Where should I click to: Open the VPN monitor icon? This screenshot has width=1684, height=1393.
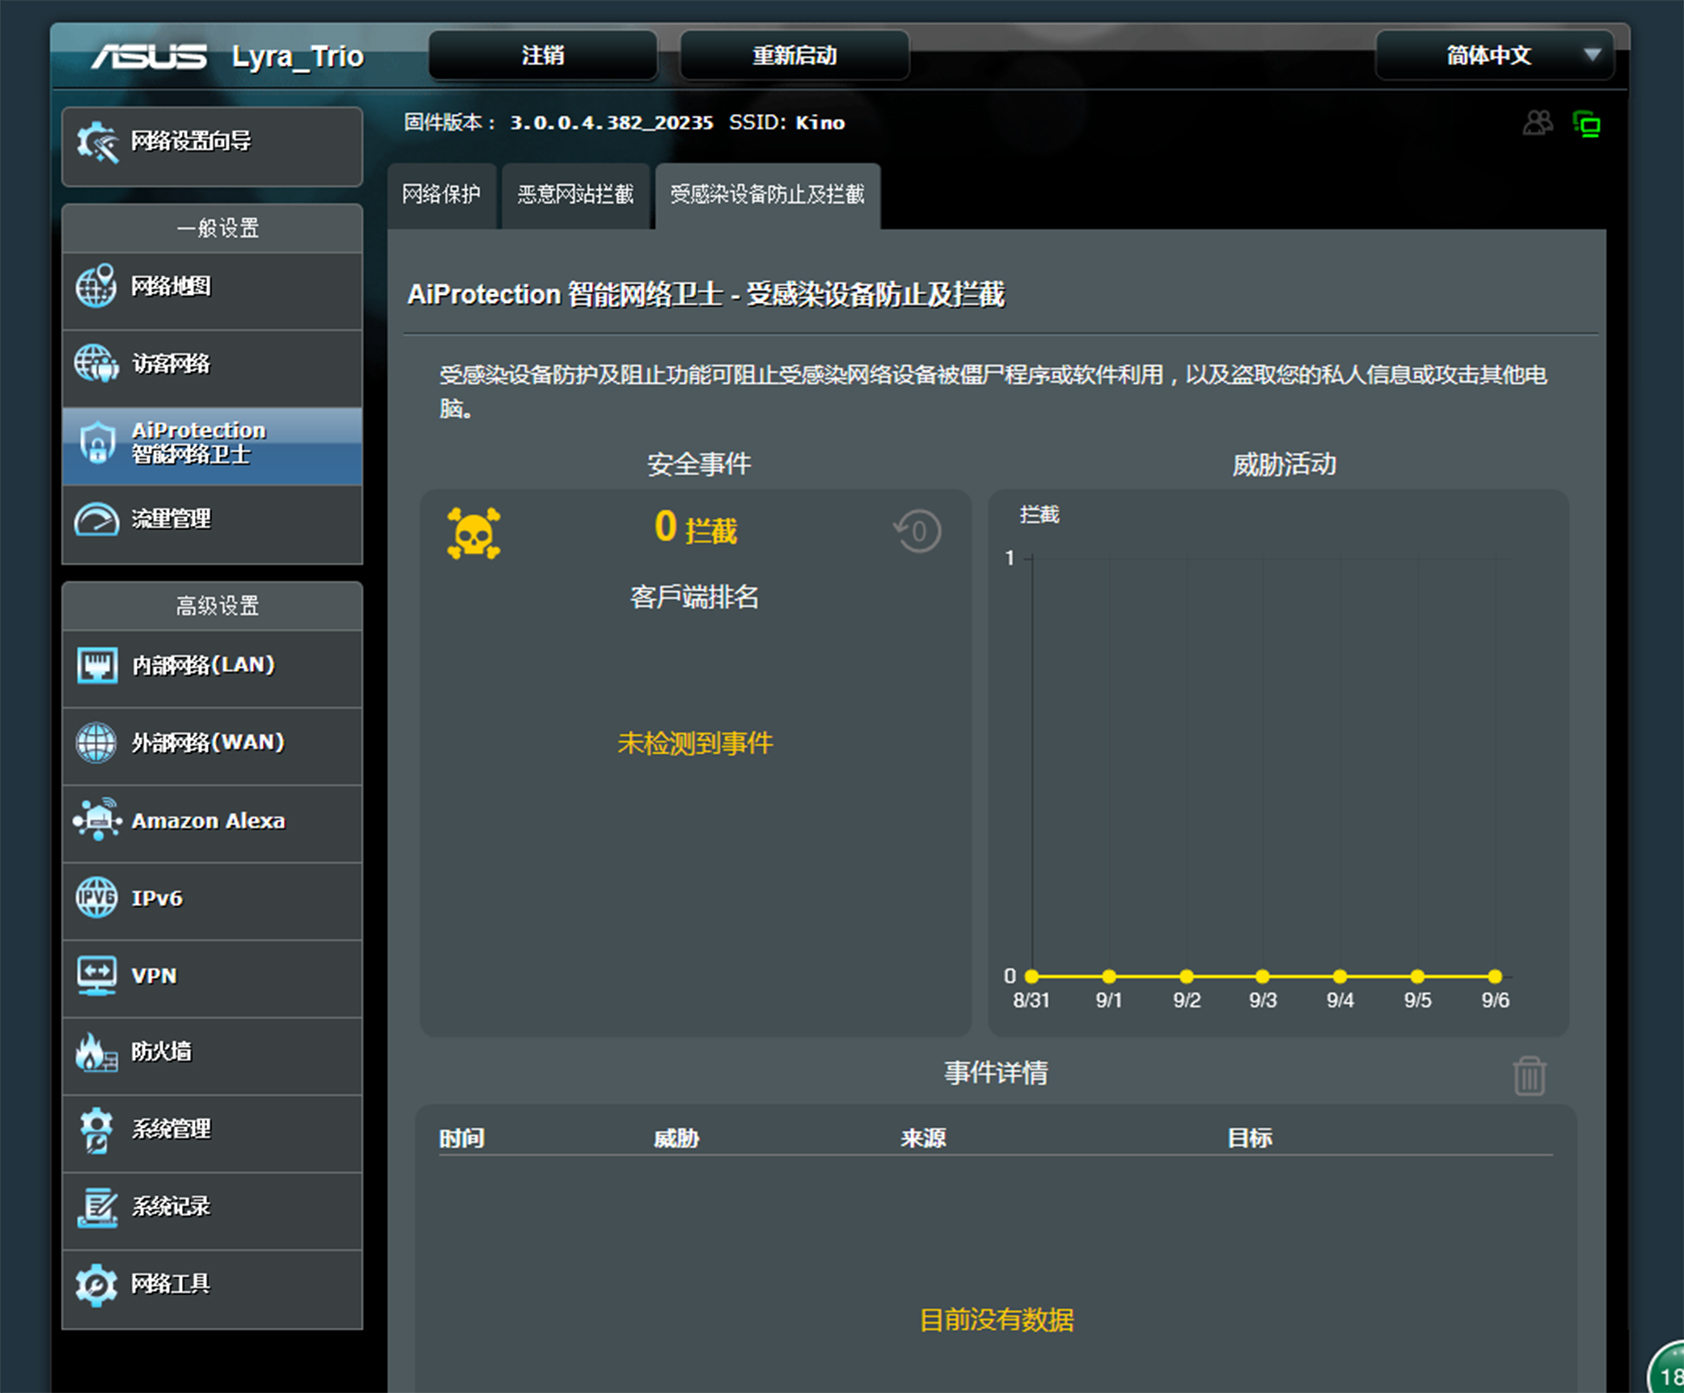click(96, 975)
